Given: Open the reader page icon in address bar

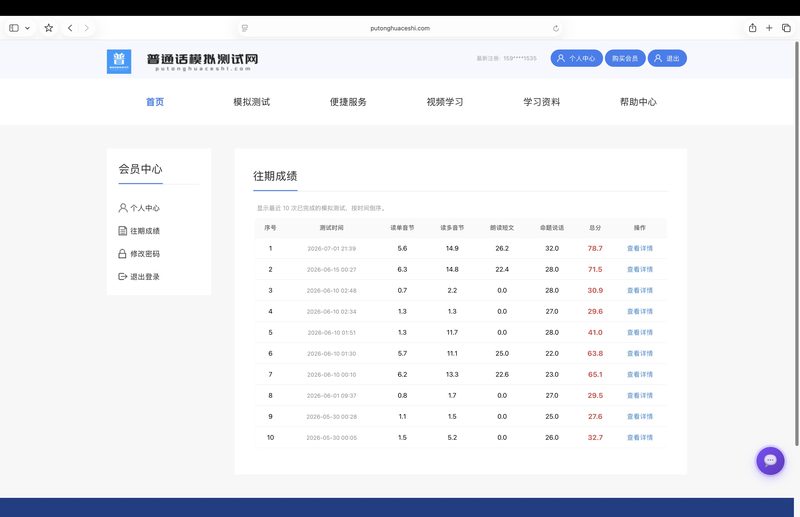Looking at the screenshot, I should pos(245,28).
